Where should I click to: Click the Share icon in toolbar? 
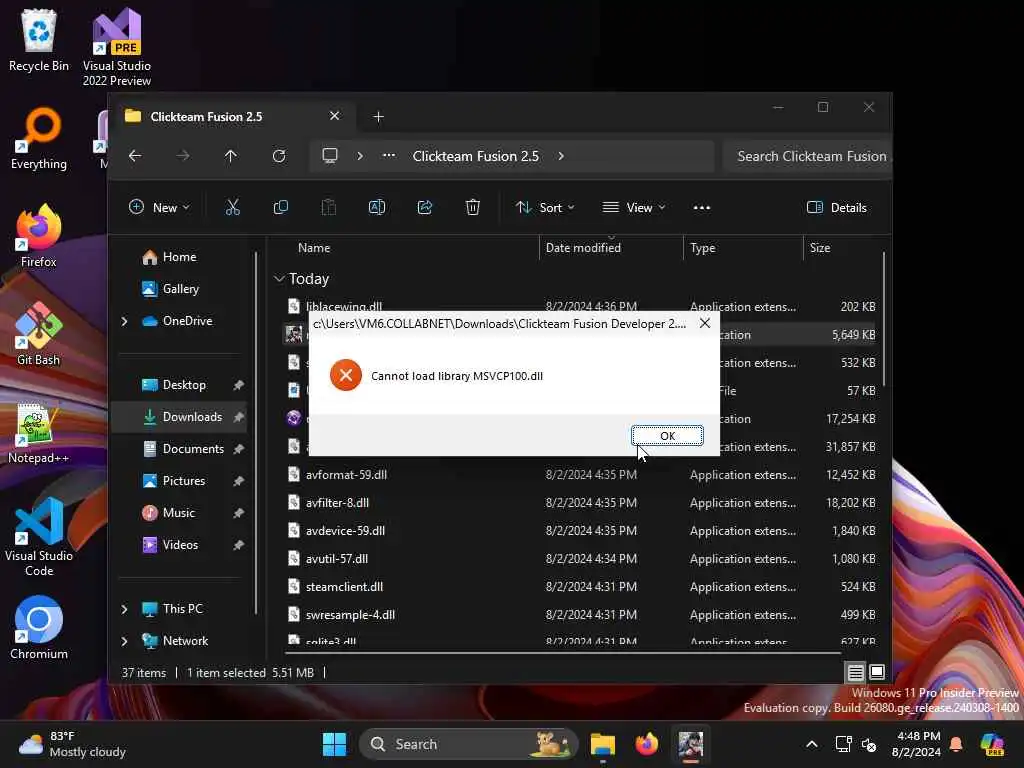425,208
